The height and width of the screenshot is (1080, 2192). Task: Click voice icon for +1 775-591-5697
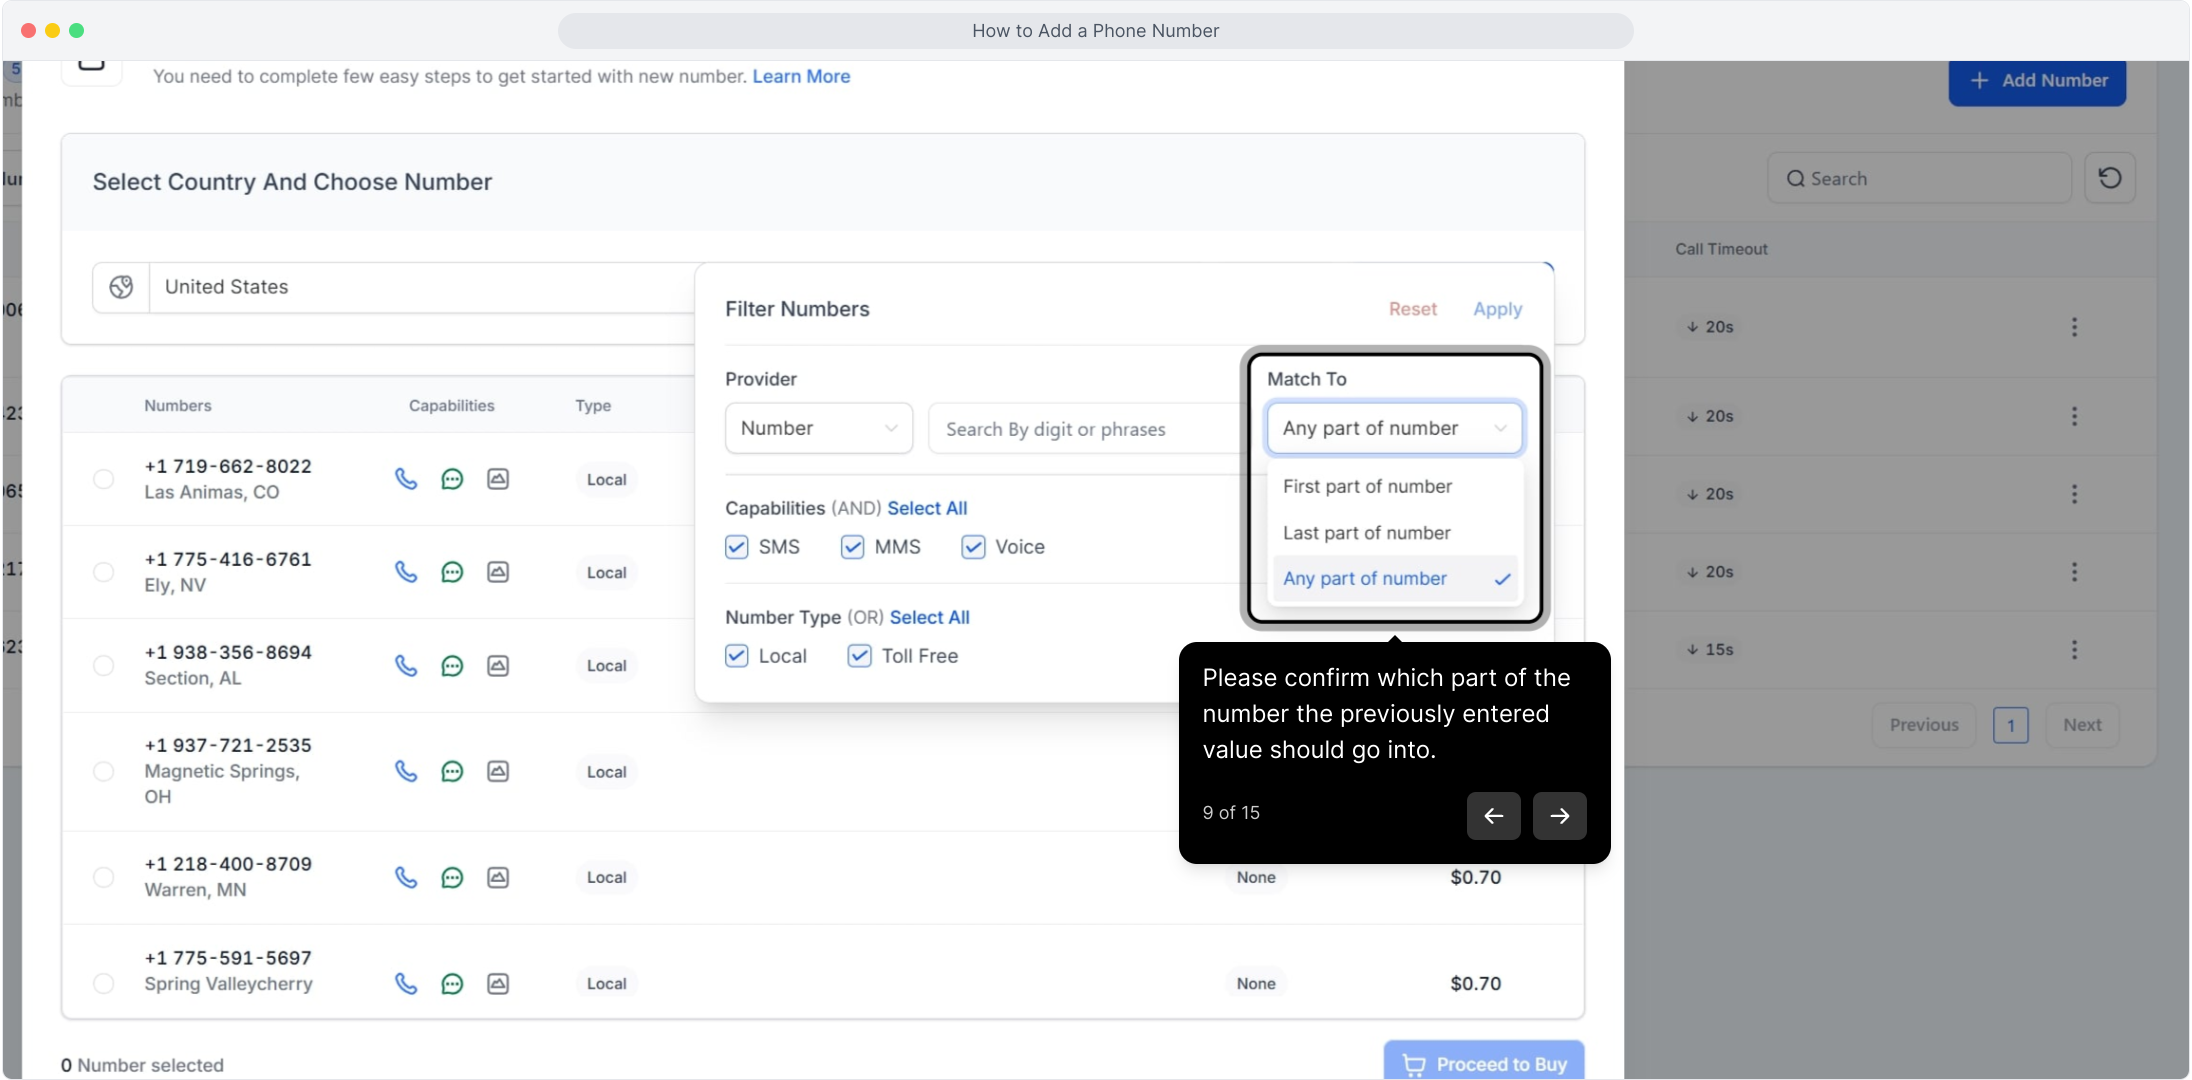tap(406, 984)
